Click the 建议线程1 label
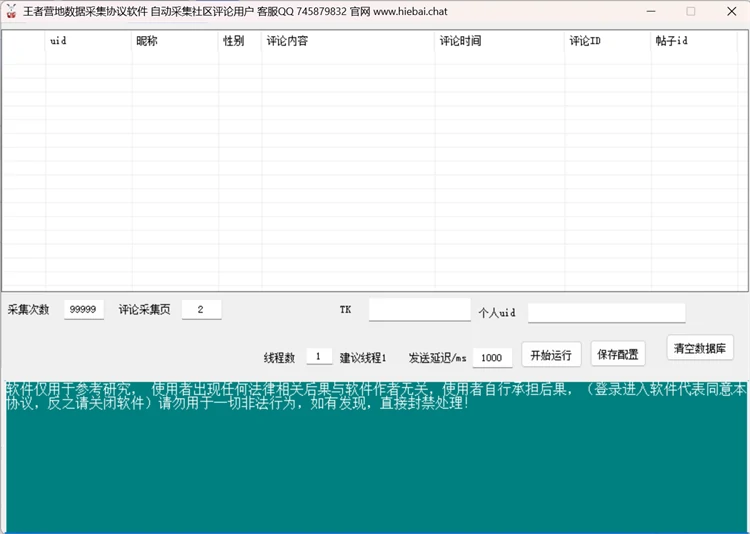The image size is (750, 534). [x=363, y=357]
